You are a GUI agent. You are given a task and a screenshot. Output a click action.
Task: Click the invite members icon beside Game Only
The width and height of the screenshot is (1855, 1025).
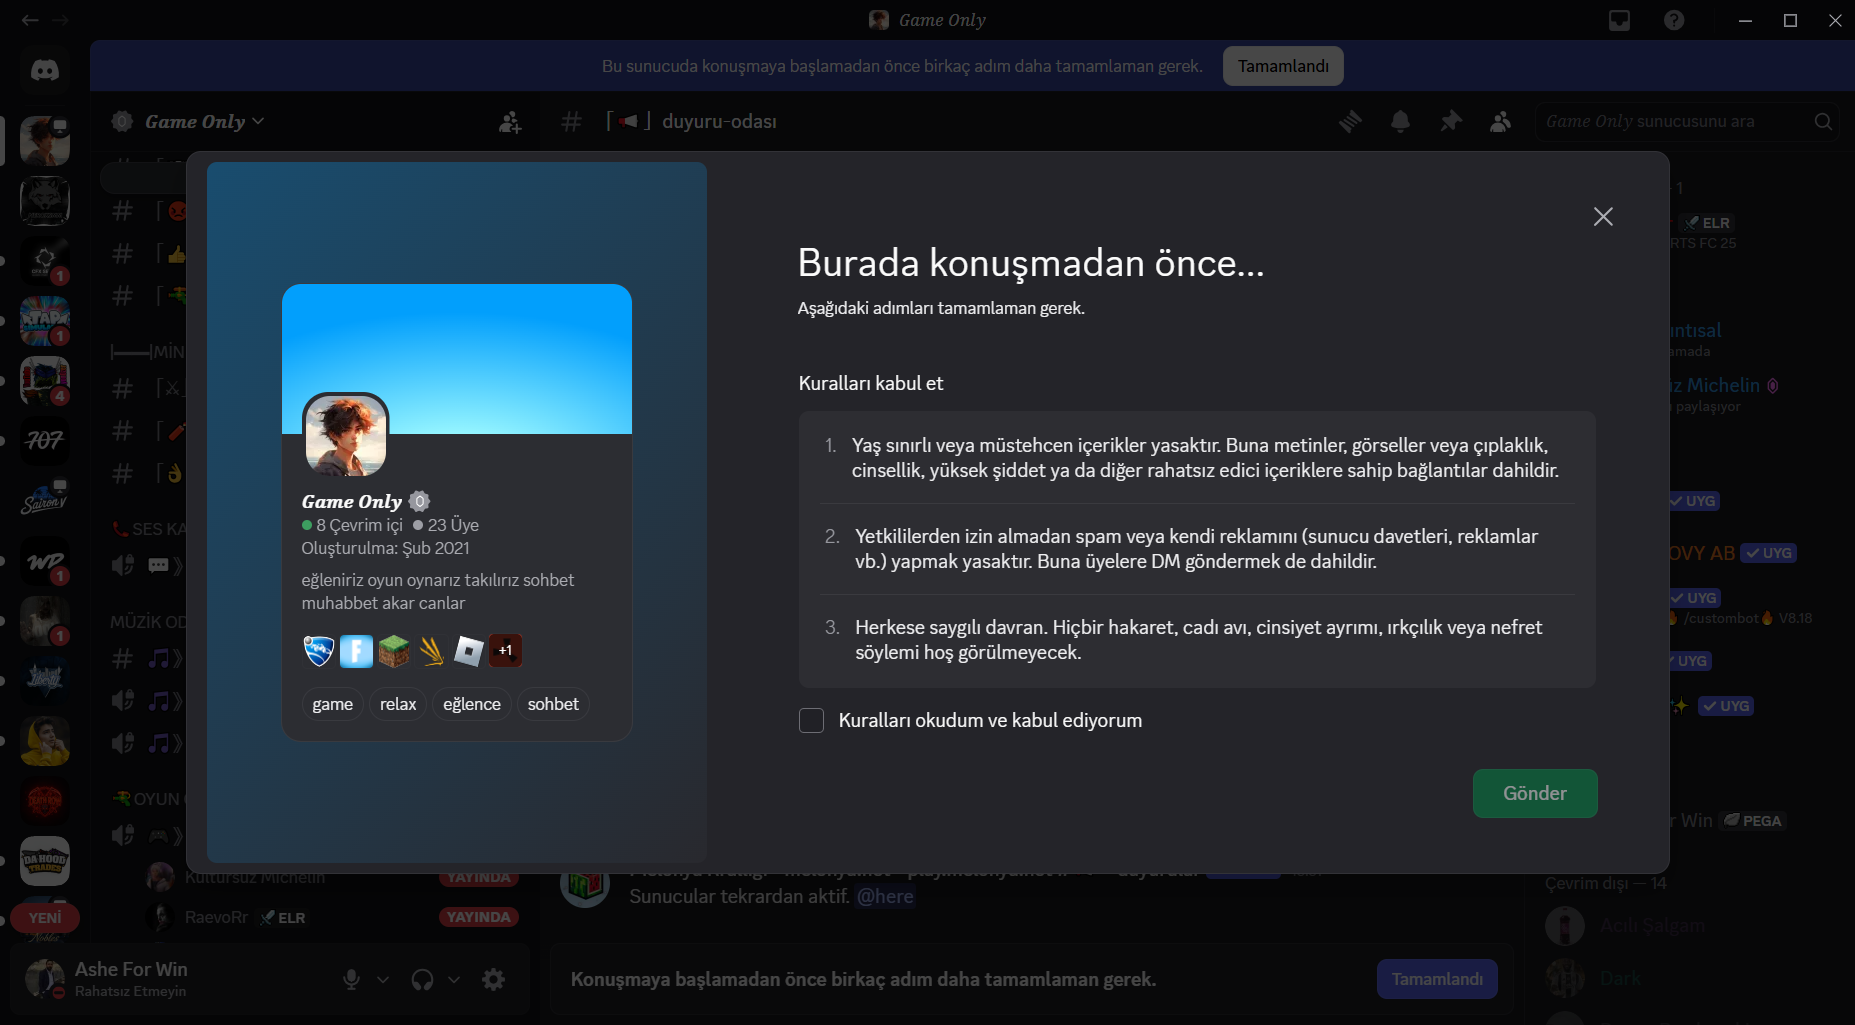point(510,122)
